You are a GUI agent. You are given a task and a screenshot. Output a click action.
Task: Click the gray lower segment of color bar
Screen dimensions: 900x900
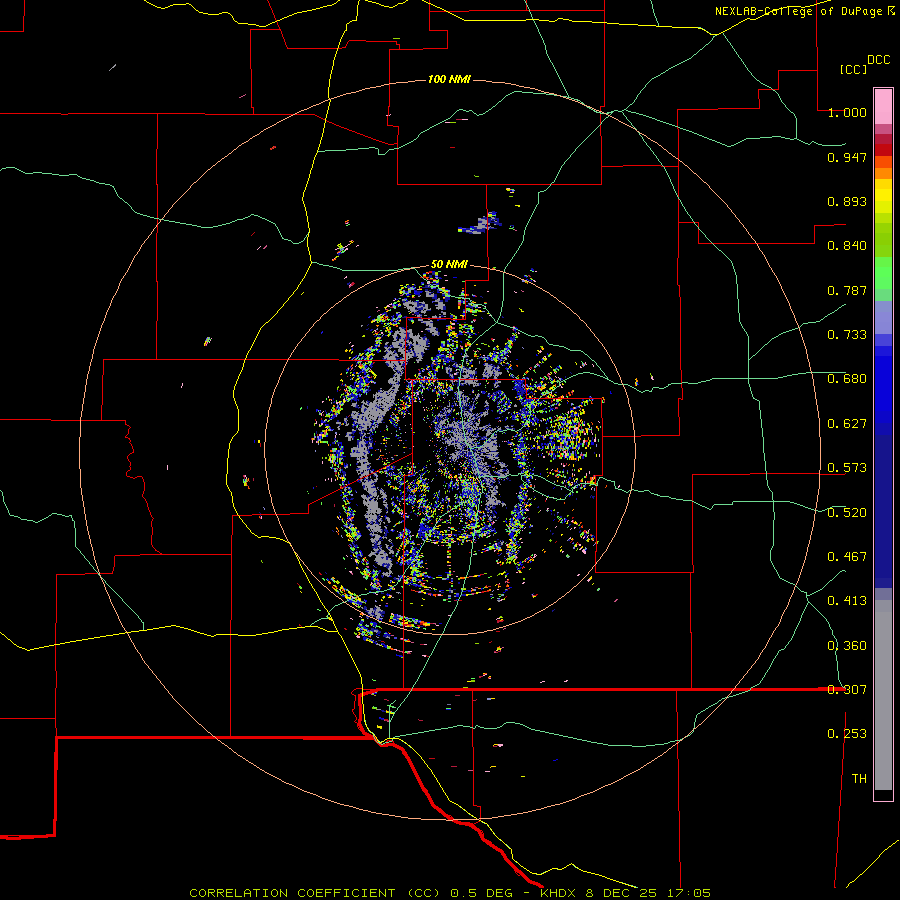883,695
